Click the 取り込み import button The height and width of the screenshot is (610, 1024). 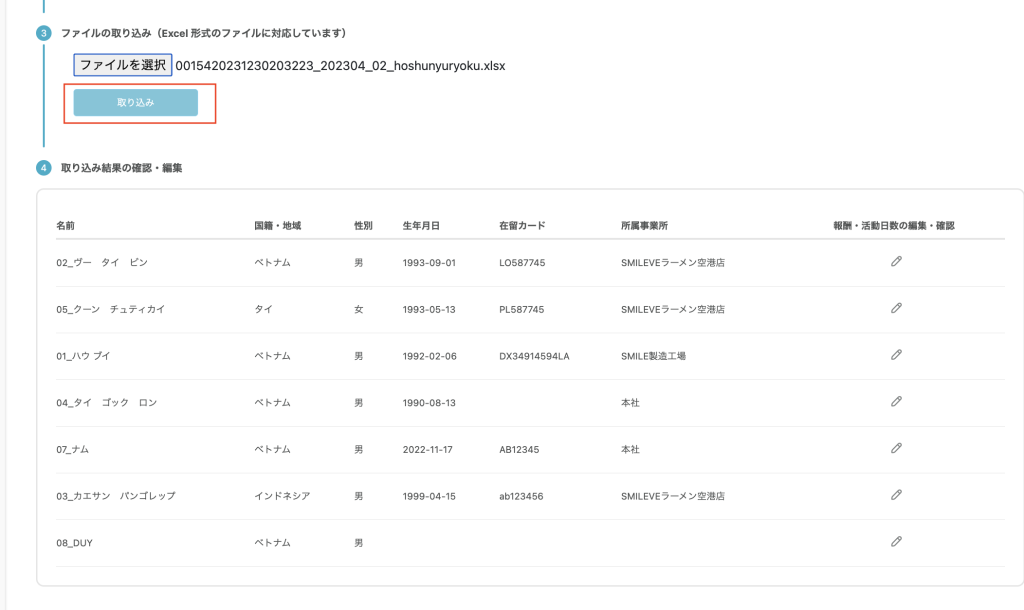pyautogui.click(x=136, y=103)
